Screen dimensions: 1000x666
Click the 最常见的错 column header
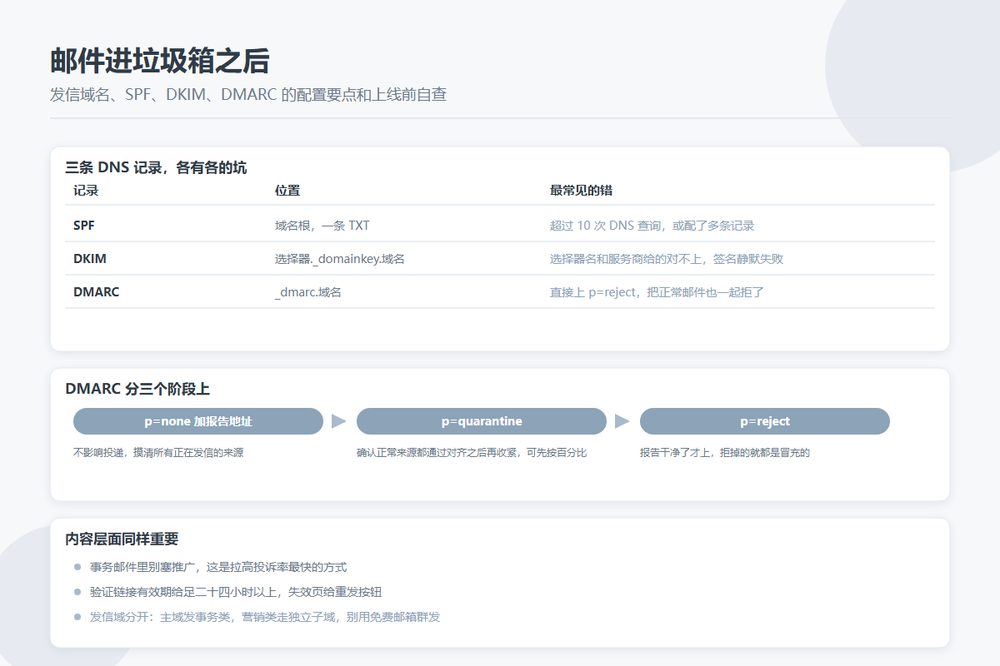coord(581,190)
